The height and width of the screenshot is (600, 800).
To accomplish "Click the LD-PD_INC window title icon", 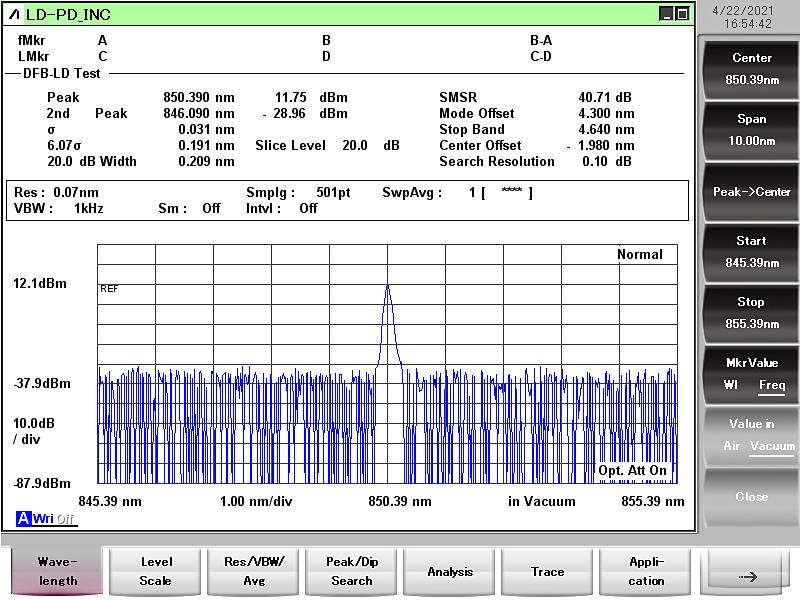I will coord(14,14).
